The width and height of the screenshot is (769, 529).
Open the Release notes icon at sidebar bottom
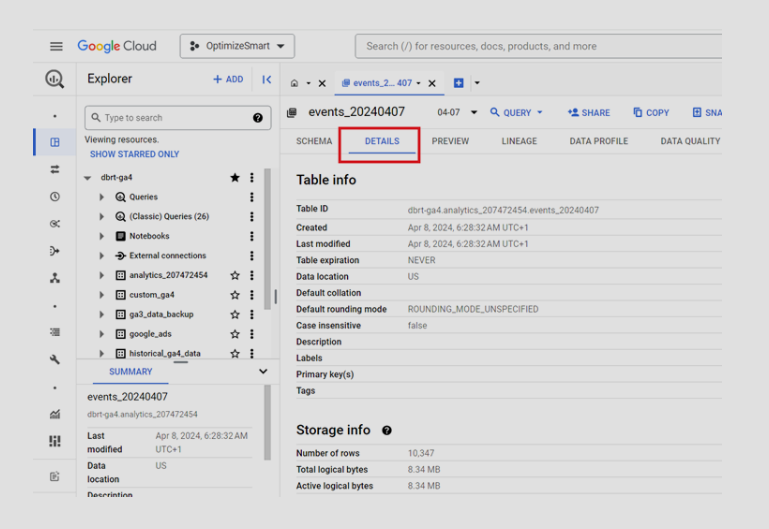[x=54, y=476]
